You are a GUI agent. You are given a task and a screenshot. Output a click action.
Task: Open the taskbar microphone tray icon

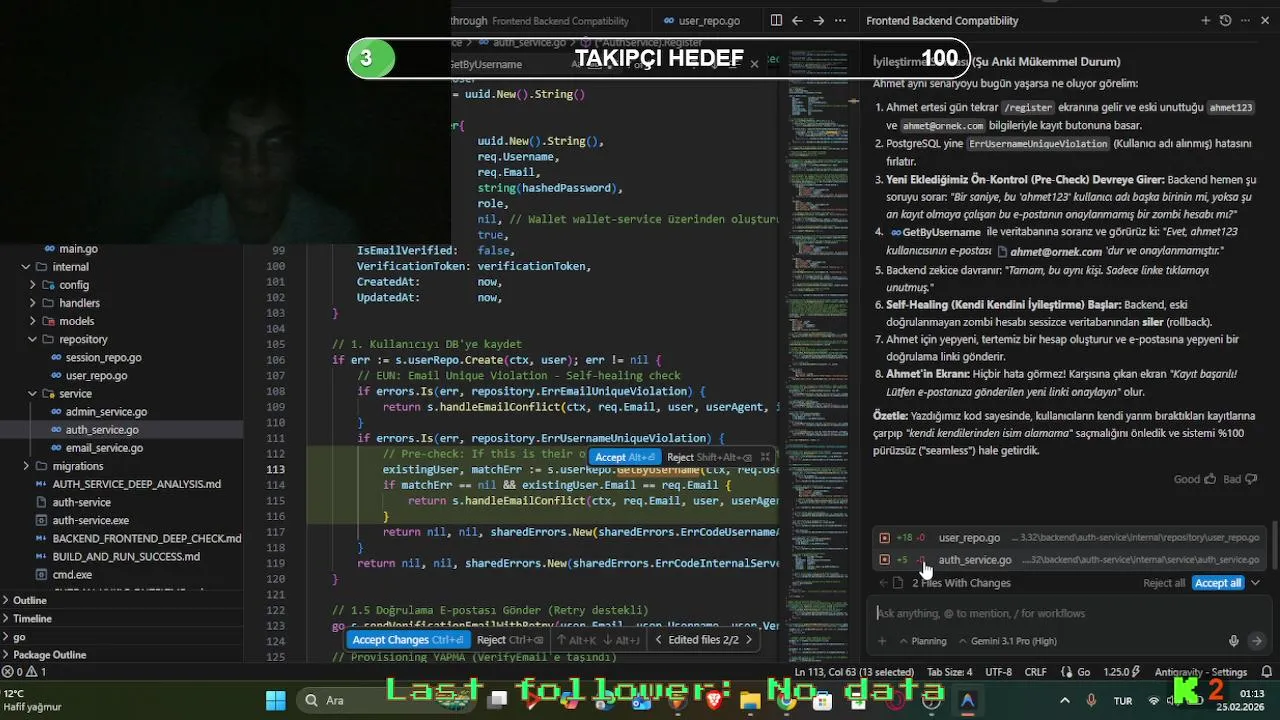(x=1091, y=700)
